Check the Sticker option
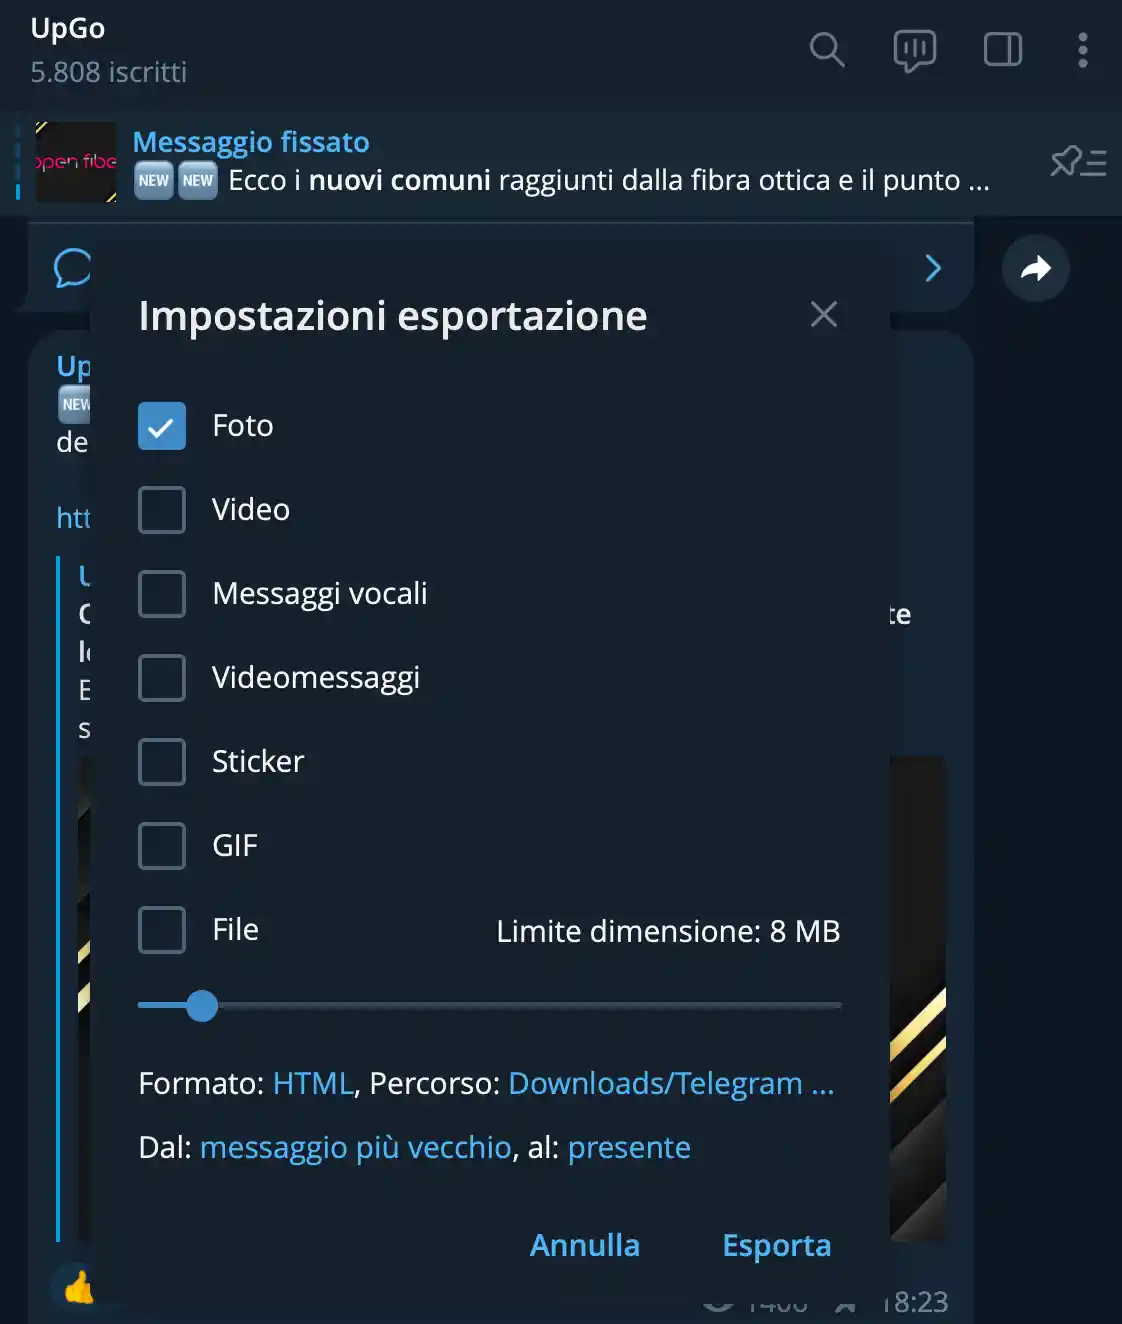Screen dimensions: 1122x1324 (x=162, y=762)
